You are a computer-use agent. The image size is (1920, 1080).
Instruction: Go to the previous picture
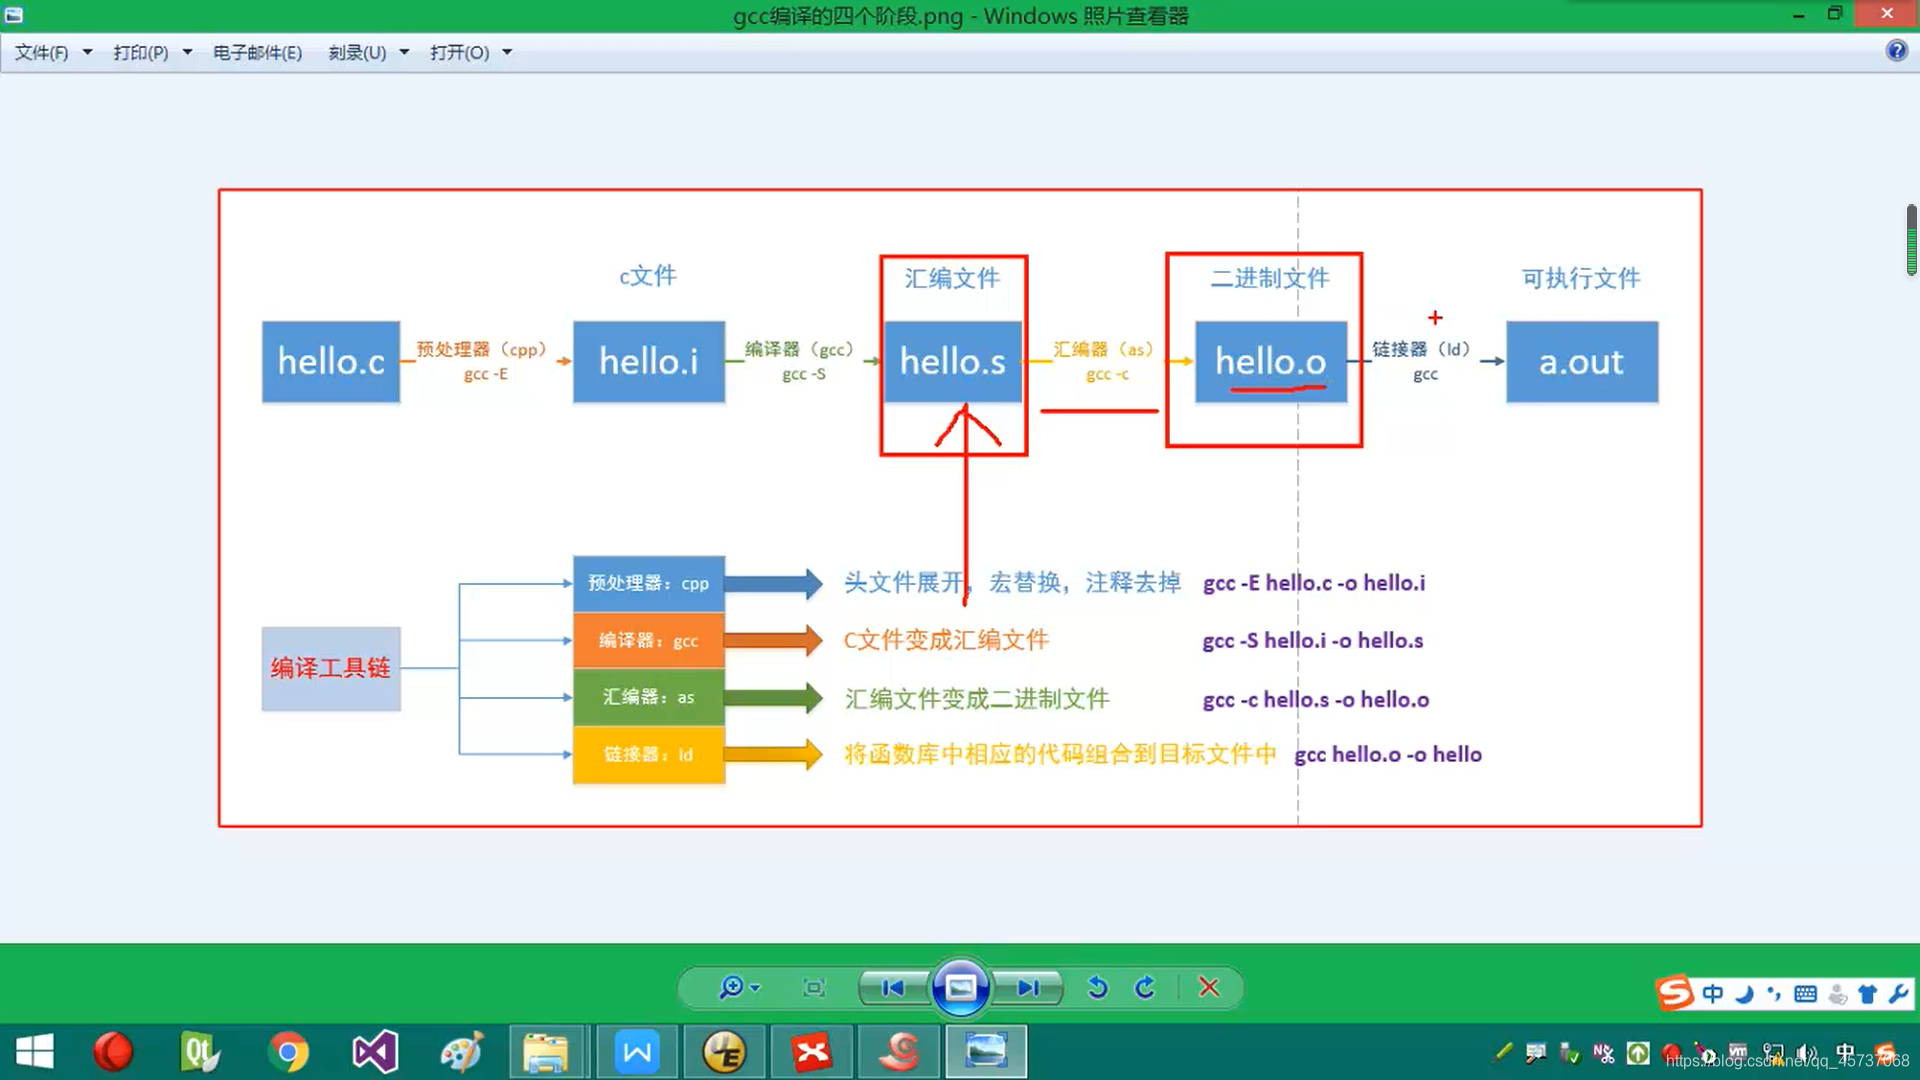point(893,988)
